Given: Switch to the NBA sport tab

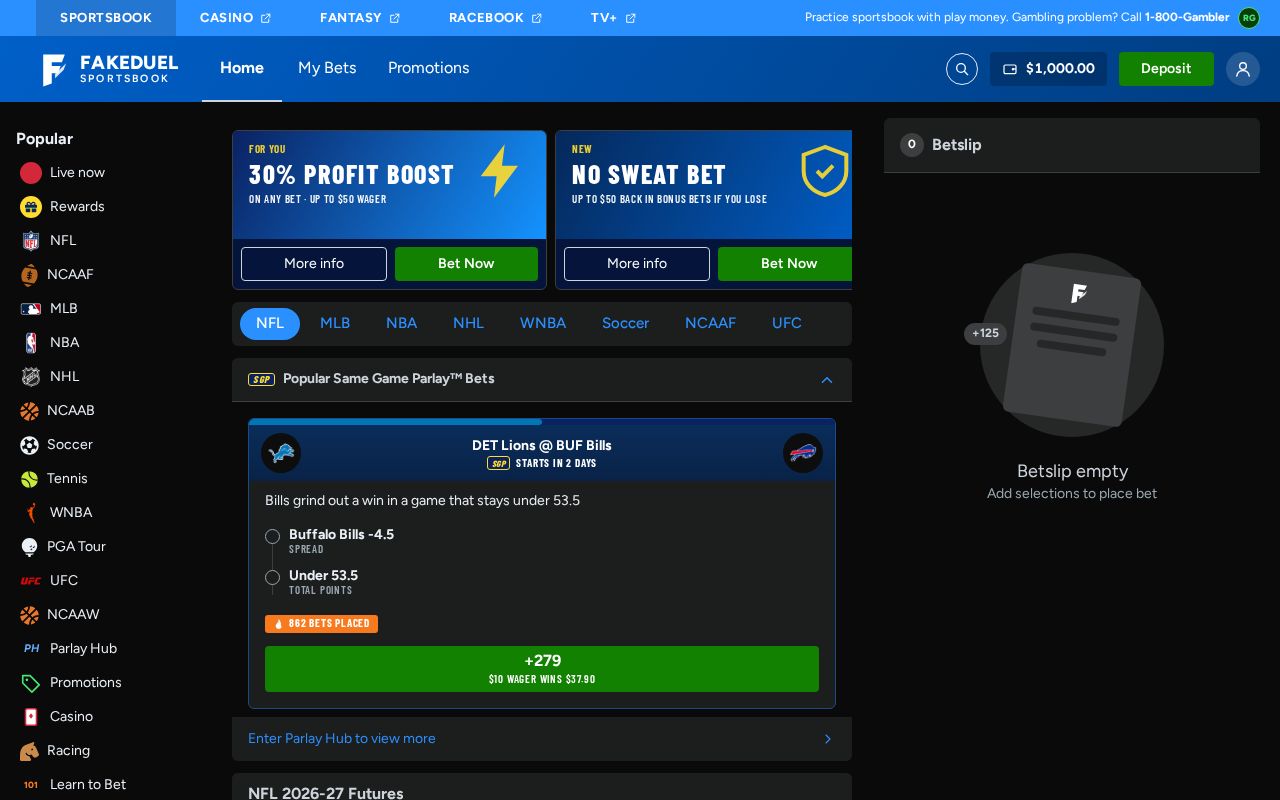Looking at the screenshot, I should click(401, 324).
